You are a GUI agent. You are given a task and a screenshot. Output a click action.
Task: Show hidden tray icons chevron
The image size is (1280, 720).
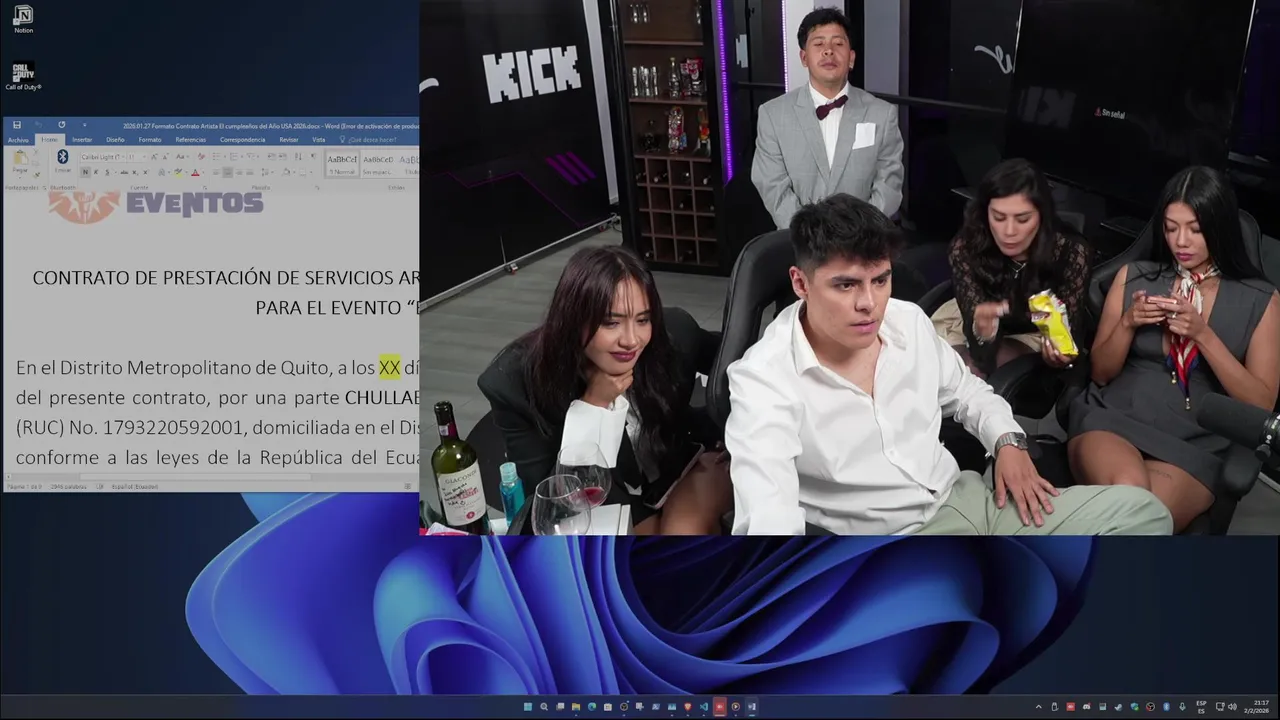click(x=1038, y=707)
